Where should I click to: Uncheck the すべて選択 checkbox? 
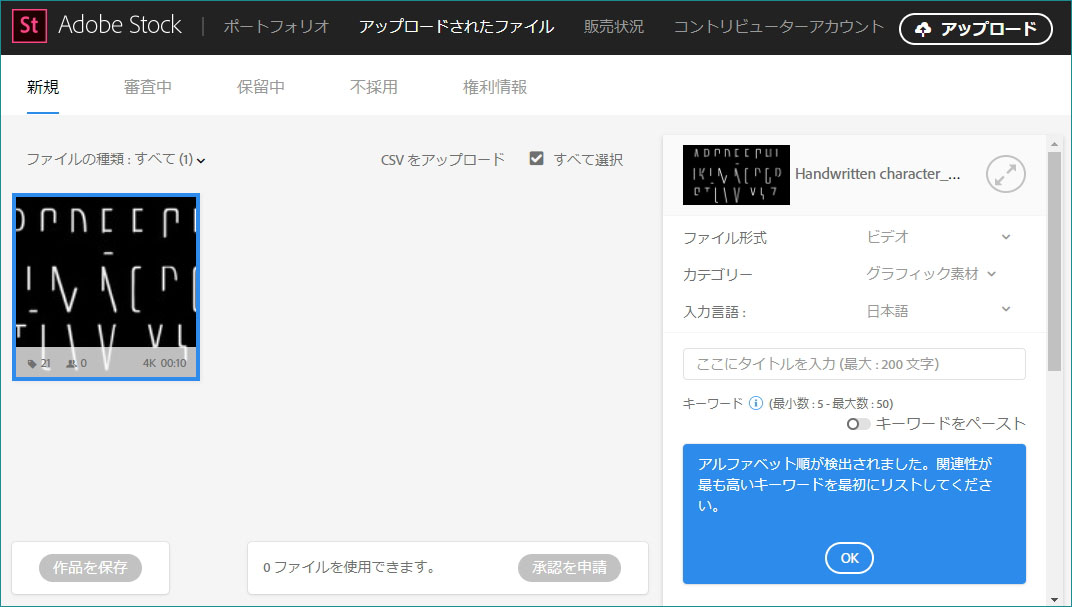pos(537,158)
